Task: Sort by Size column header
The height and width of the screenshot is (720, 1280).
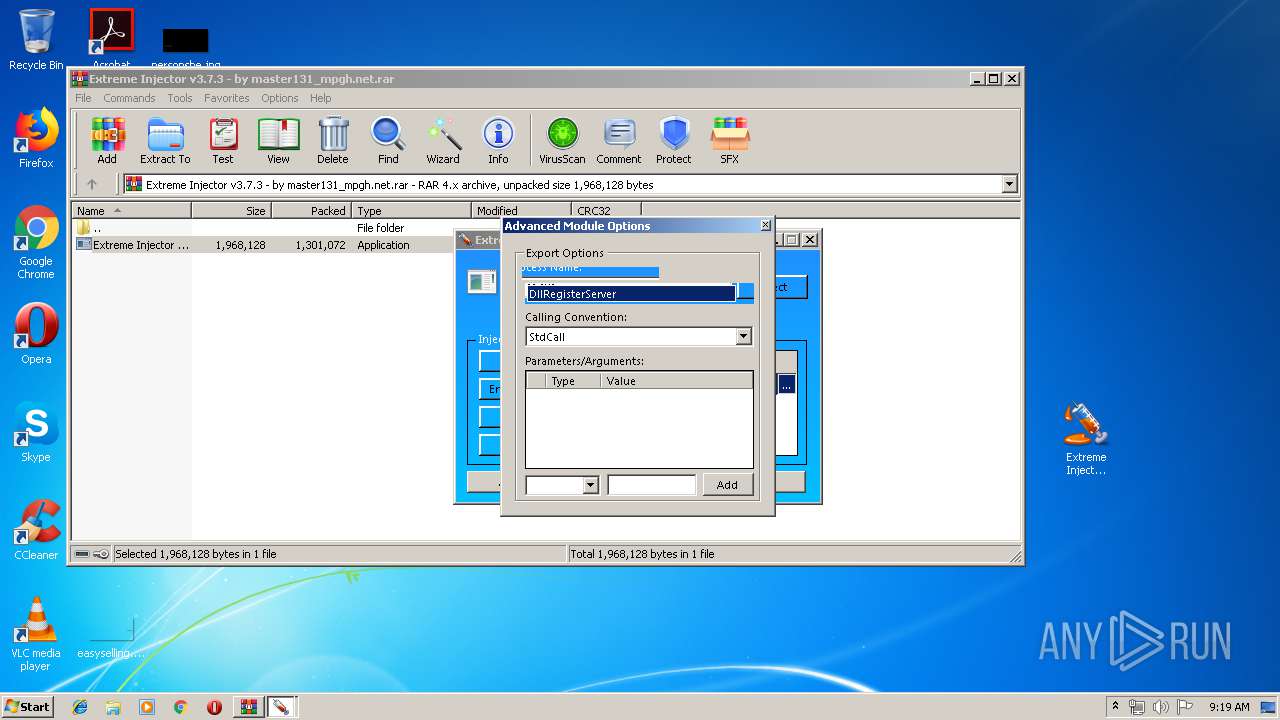Action: point(231,210)
